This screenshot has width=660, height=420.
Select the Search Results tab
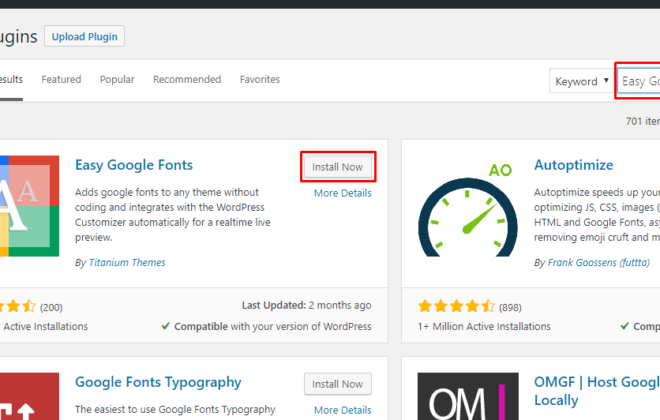click(11, 79)
